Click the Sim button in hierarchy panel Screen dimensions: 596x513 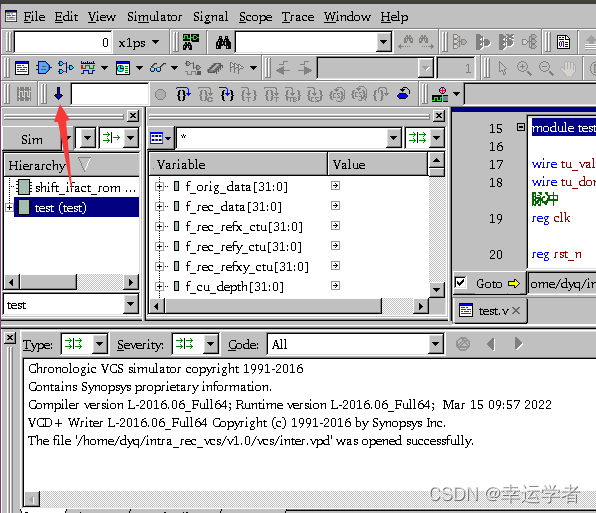click(32, 139)
